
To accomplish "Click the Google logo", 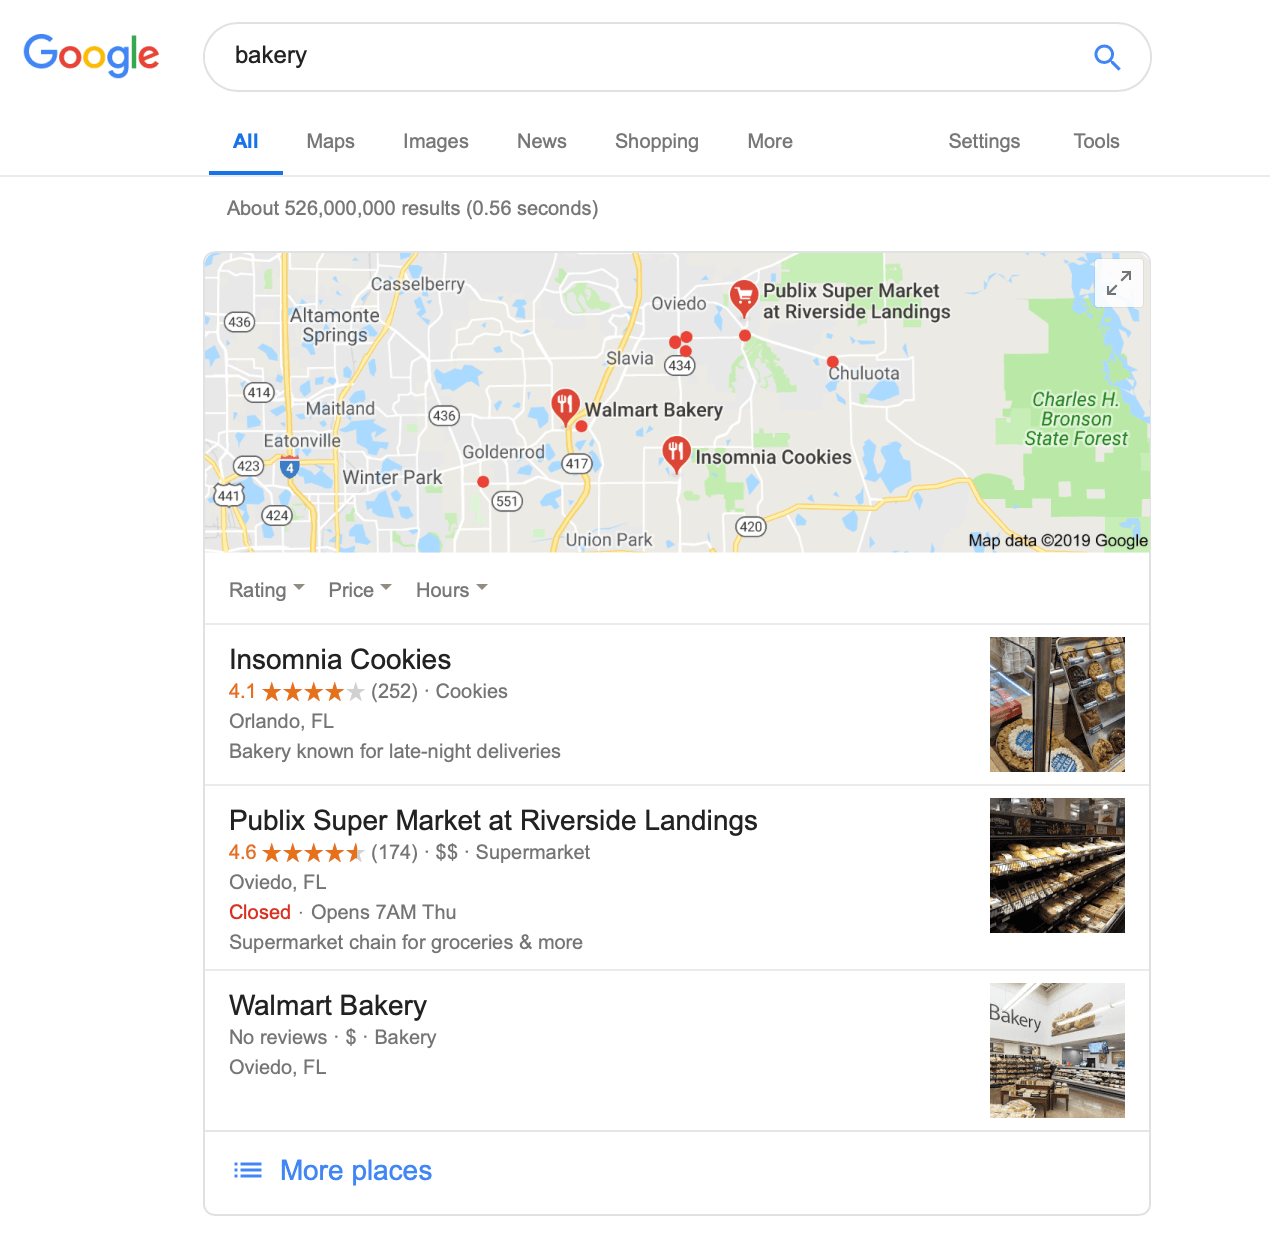I will click(91, 55).
